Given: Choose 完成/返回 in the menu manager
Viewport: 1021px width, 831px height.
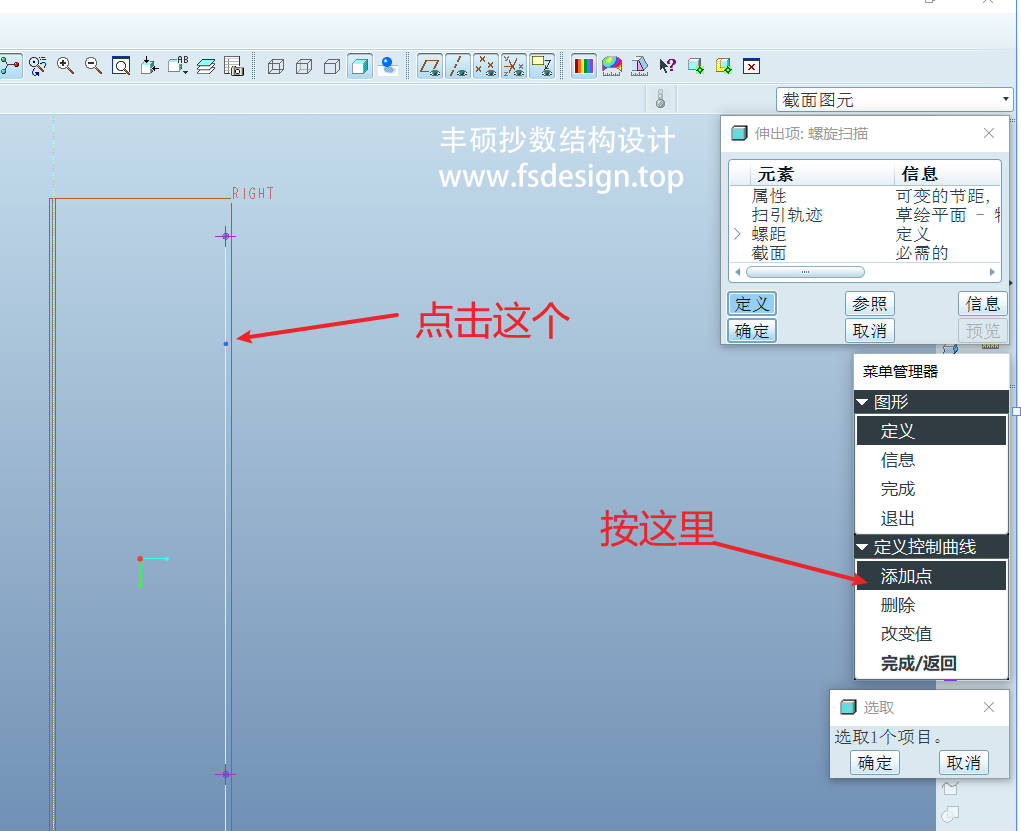Looking at the screenshot, I should click(x=918, y=663).
